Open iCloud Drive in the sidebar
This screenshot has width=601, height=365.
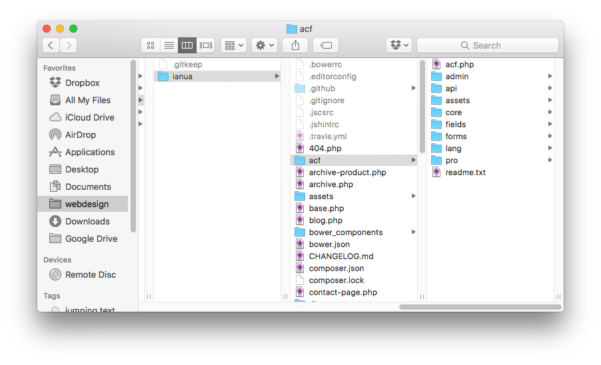click(83, 117)
